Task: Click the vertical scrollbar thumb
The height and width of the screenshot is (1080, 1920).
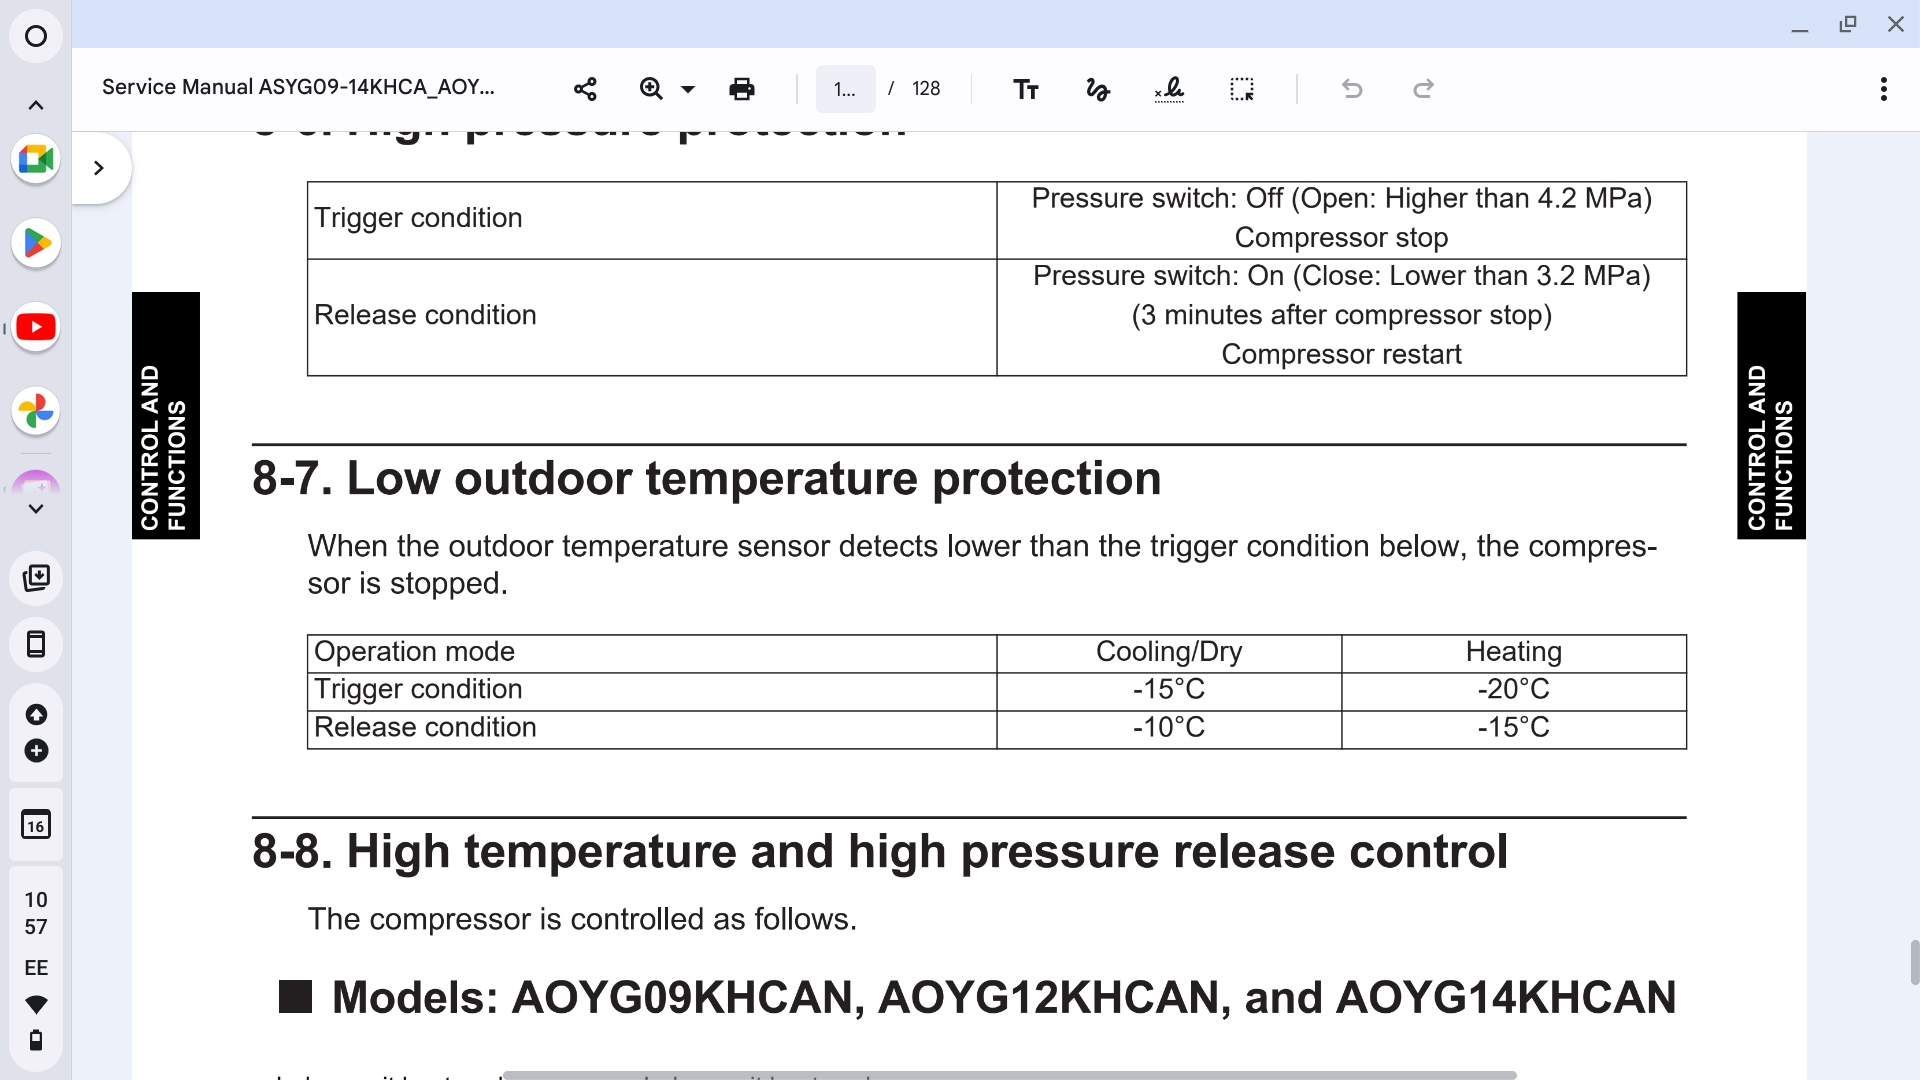Action: (1914, 962)
